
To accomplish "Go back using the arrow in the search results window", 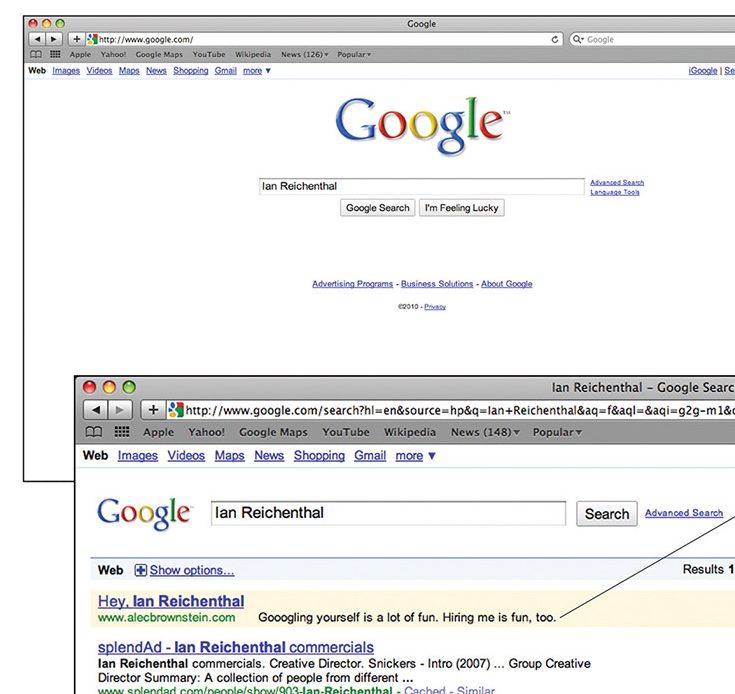I will [x=96, y=410].
